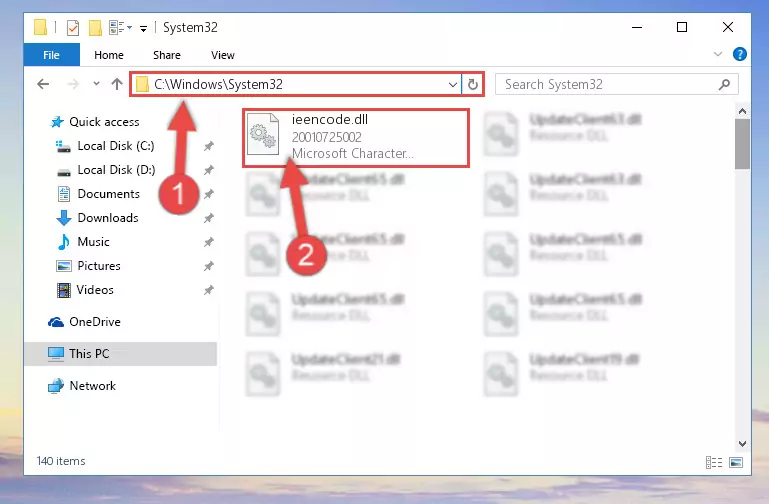Image resolution: width=769 pixels, height=504 pixels.
Task: Switch to the View ribbon tab
Action: (x=223, y=55)
